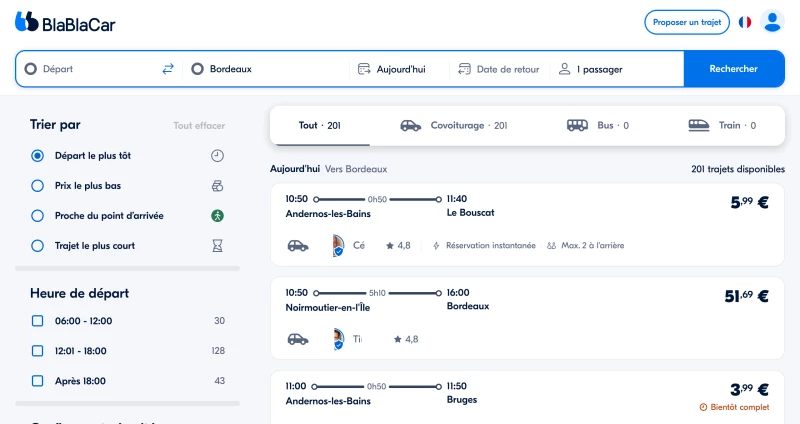Click the calendar icon next to Aujourd'hui
Viewport: 800px width, 424px height.
(x=364, y=69)
